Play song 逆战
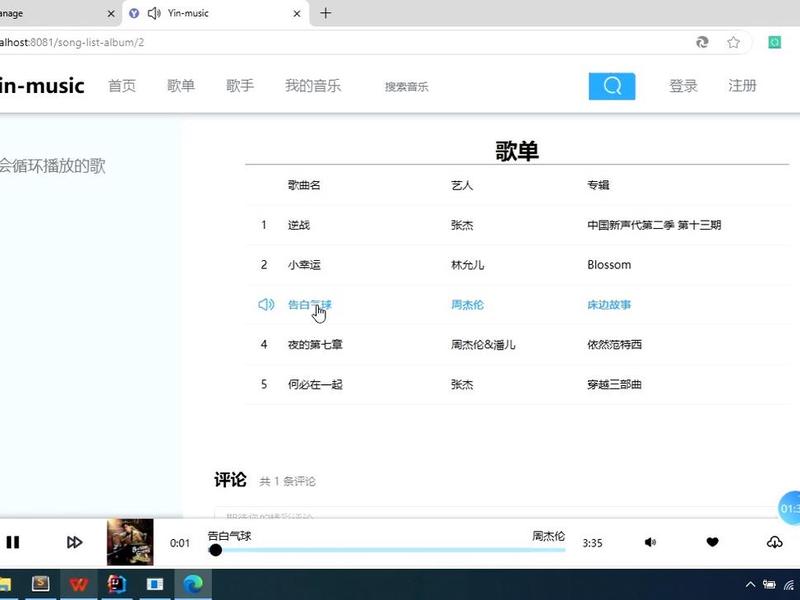 click(x=298, y=225)
